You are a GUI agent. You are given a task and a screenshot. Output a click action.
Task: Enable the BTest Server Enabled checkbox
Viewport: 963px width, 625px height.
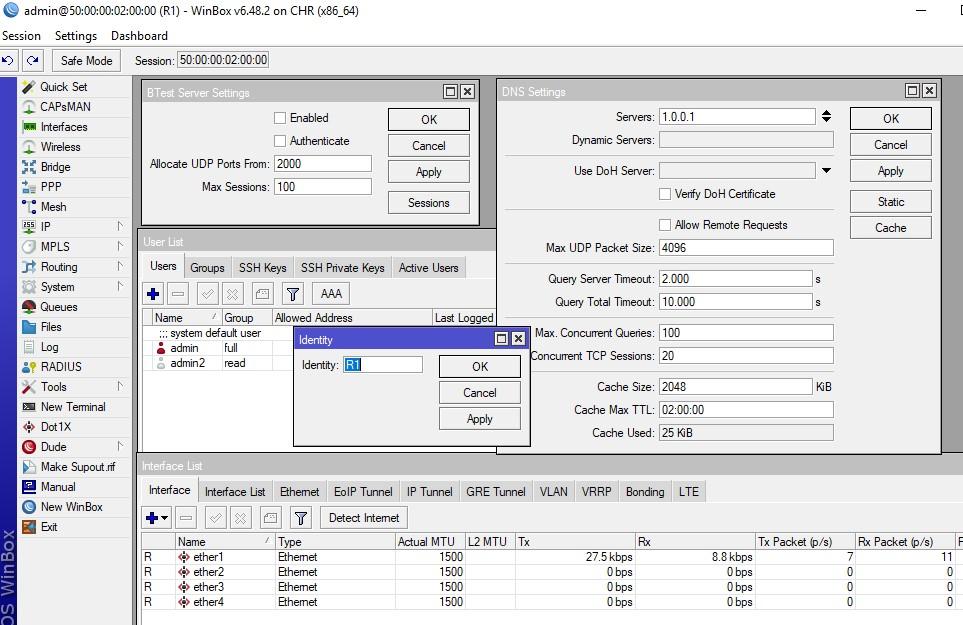(x=280, y=118)
